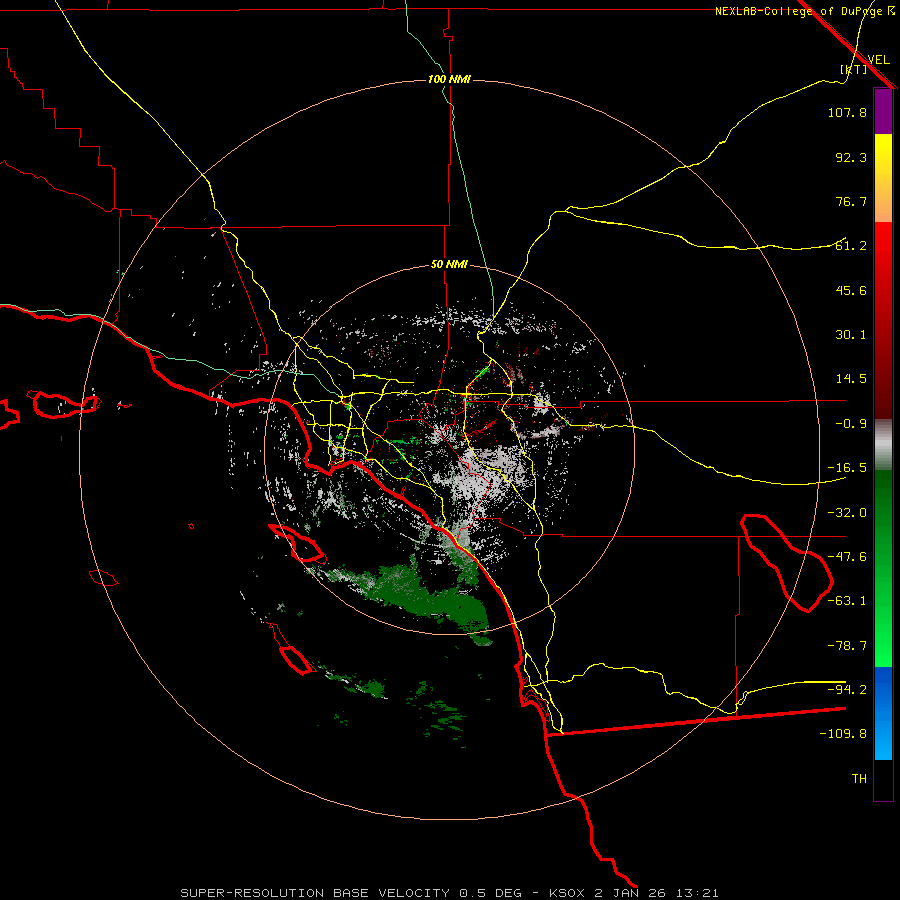Click the 45.6 velocity scale value
The image size is (900, 900).
click(x=851, y=290)
